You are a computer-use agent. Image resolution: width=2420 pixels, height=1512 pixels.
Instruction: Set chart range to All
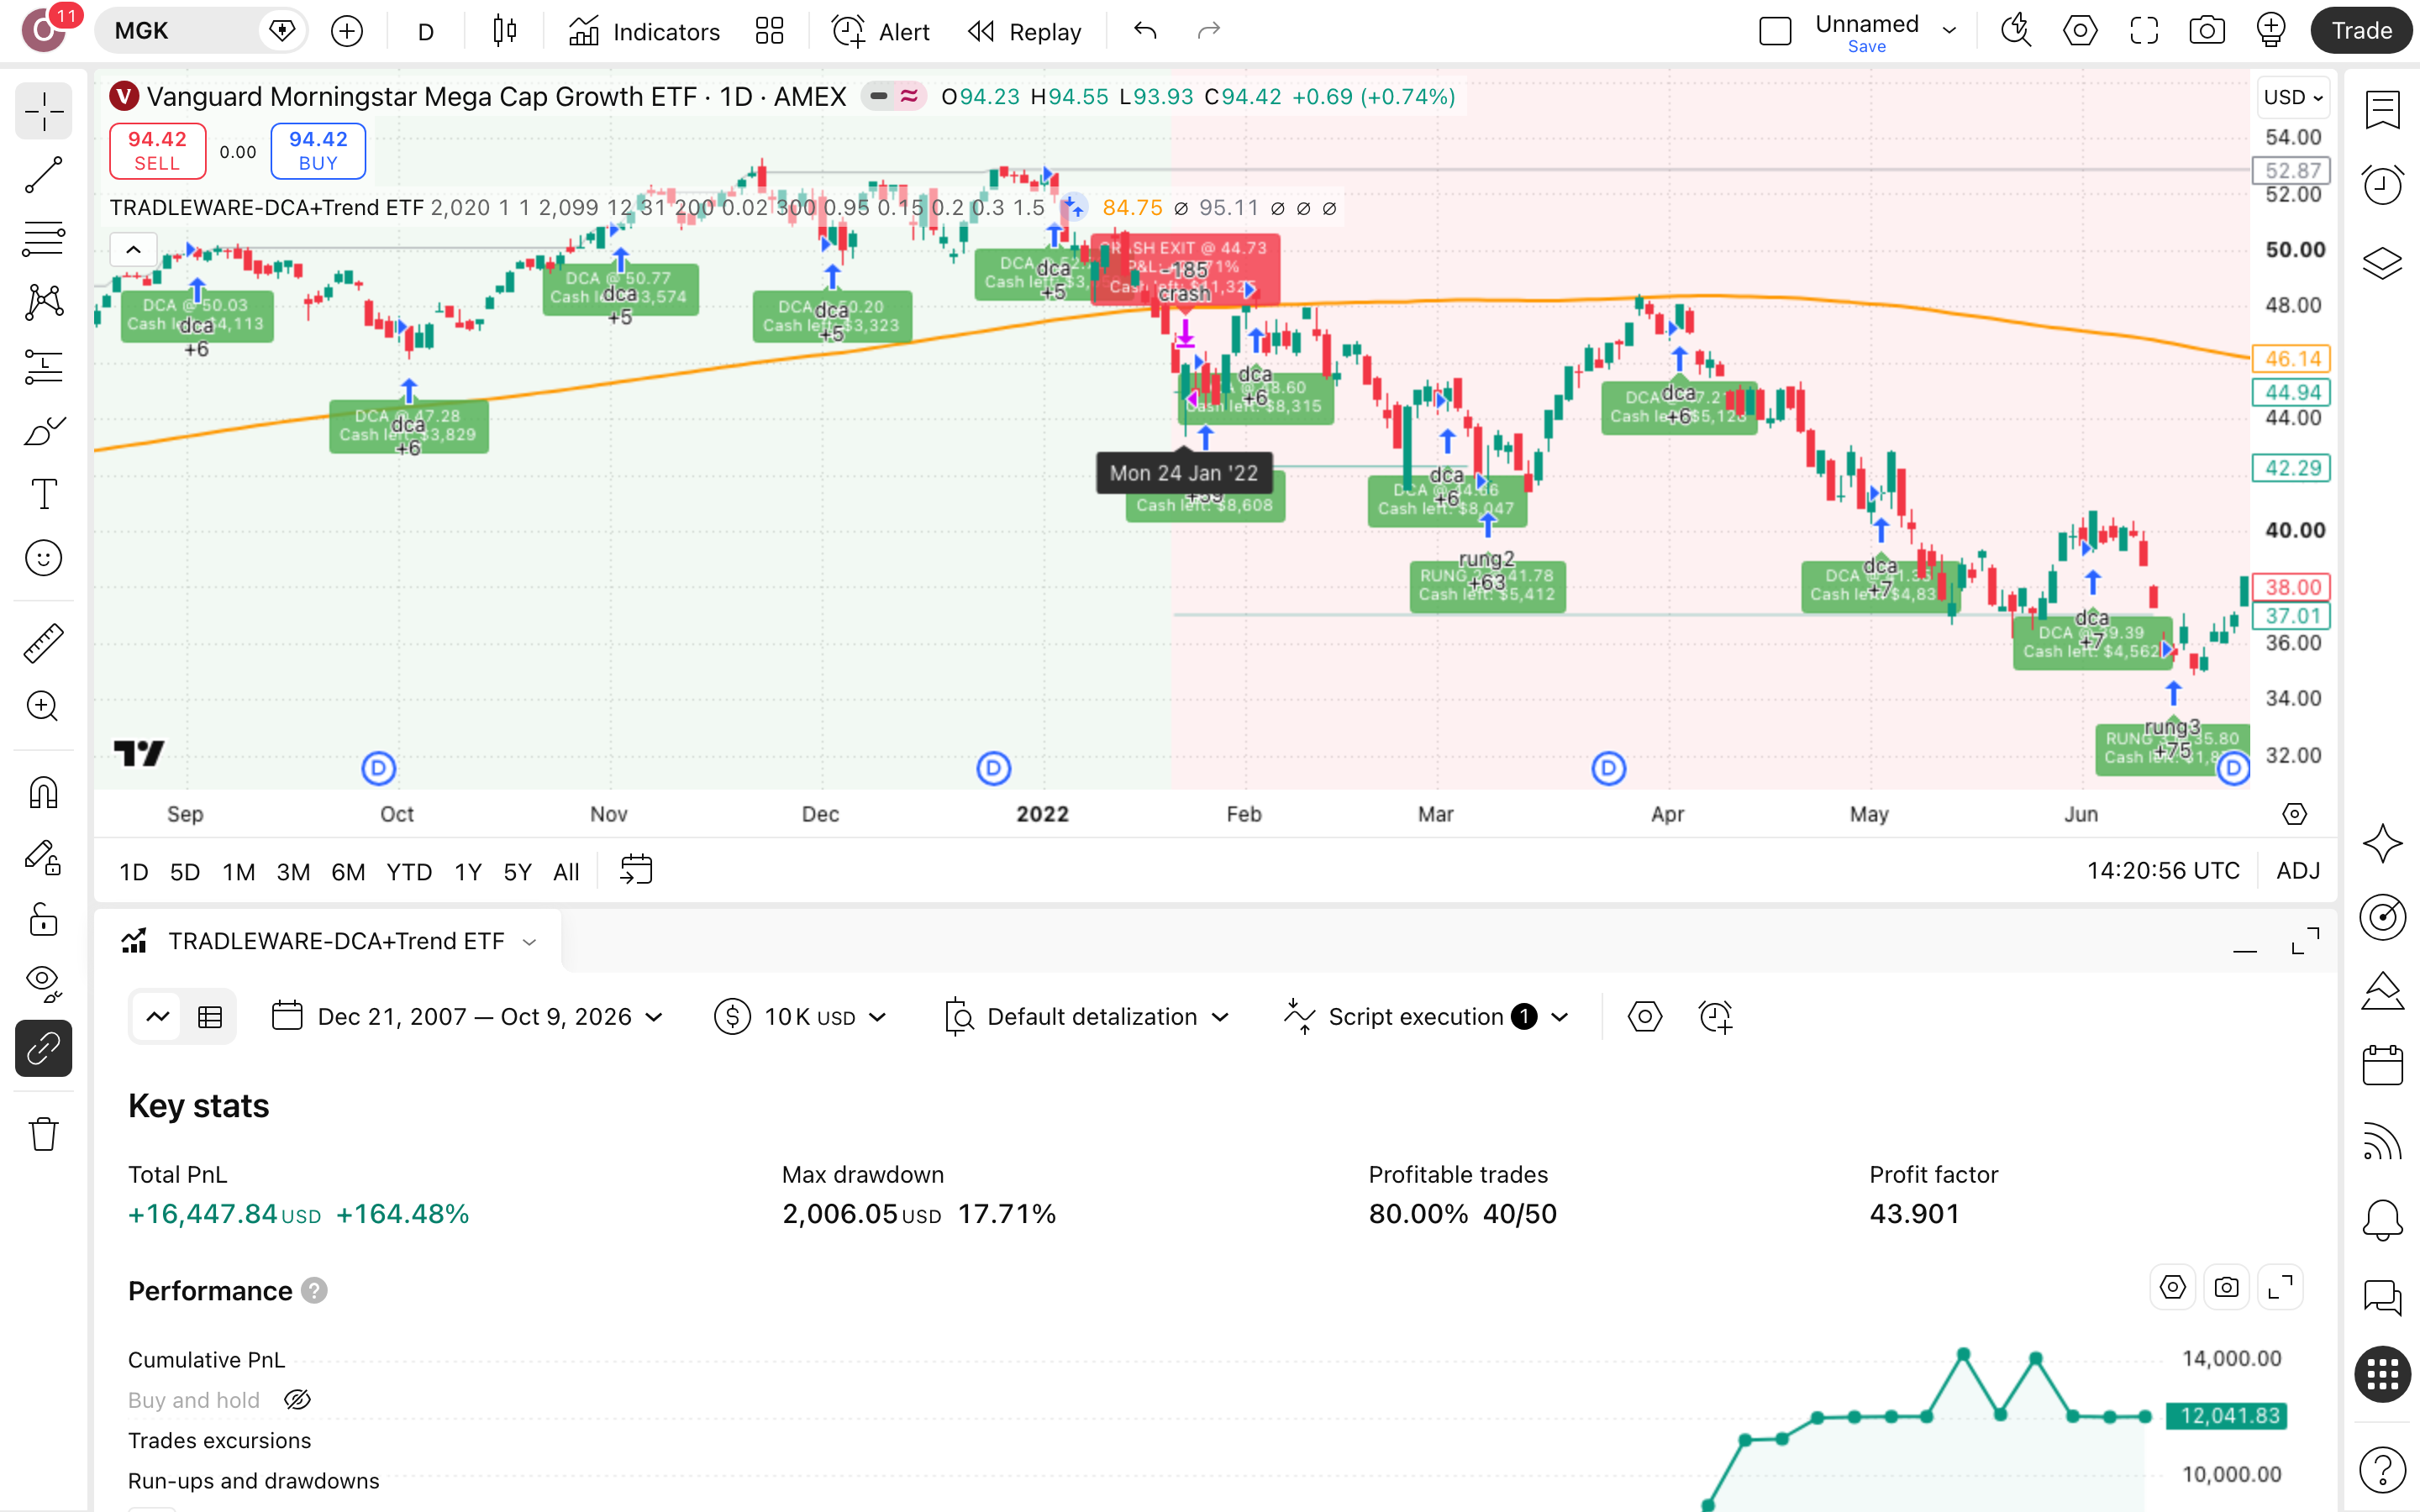tap(566, 872)
